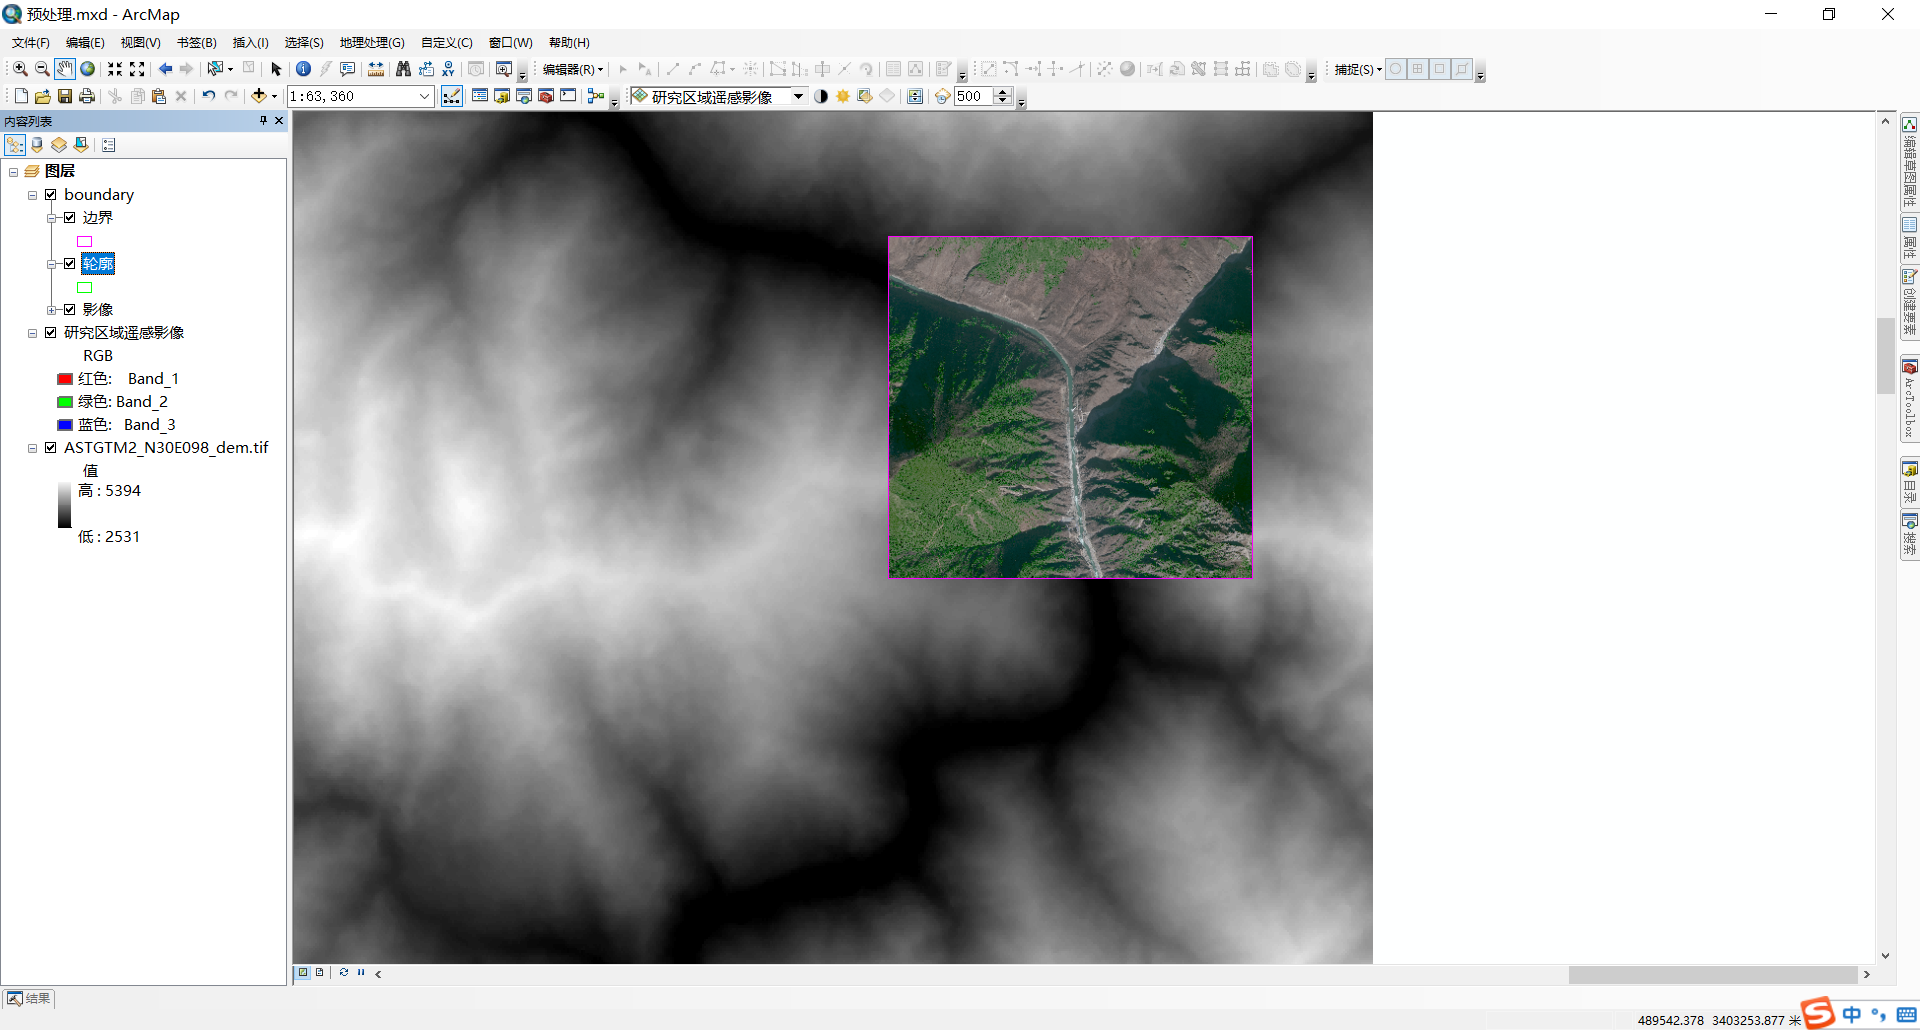The height and width of the screenshot is (1030, 1920).
Task: Open the map scale dropdown
Action: click(x=424, y=96)
